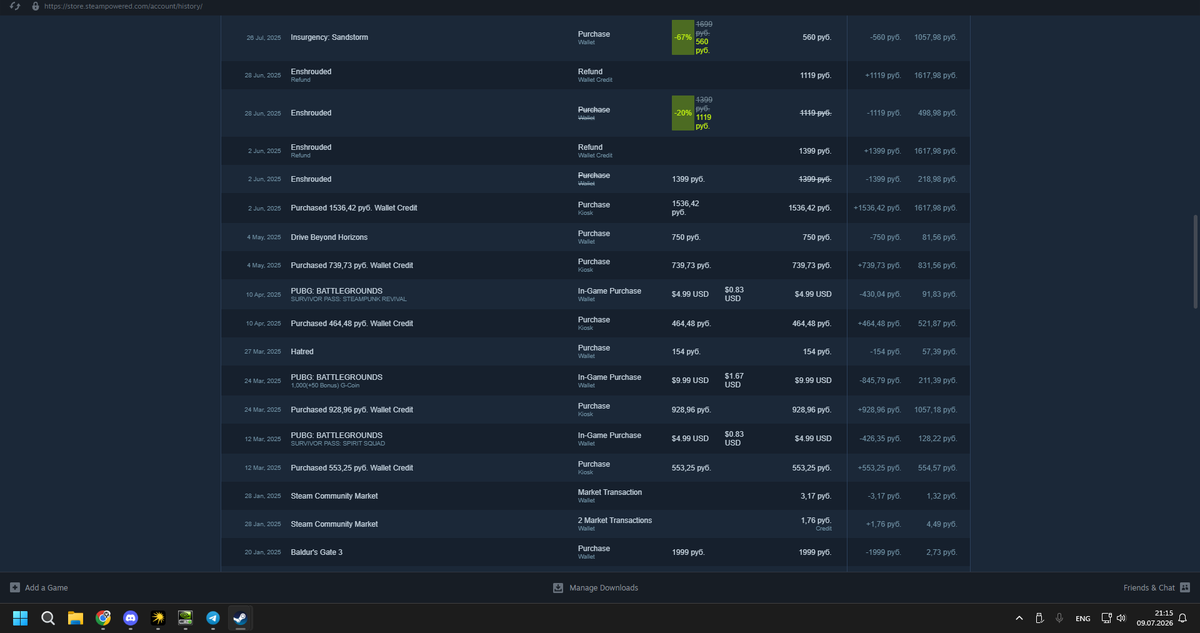Open Purchased 928,96 руб. Wallet Credit row
This screenshot has height=633, width=1200.
click(596, 409)
